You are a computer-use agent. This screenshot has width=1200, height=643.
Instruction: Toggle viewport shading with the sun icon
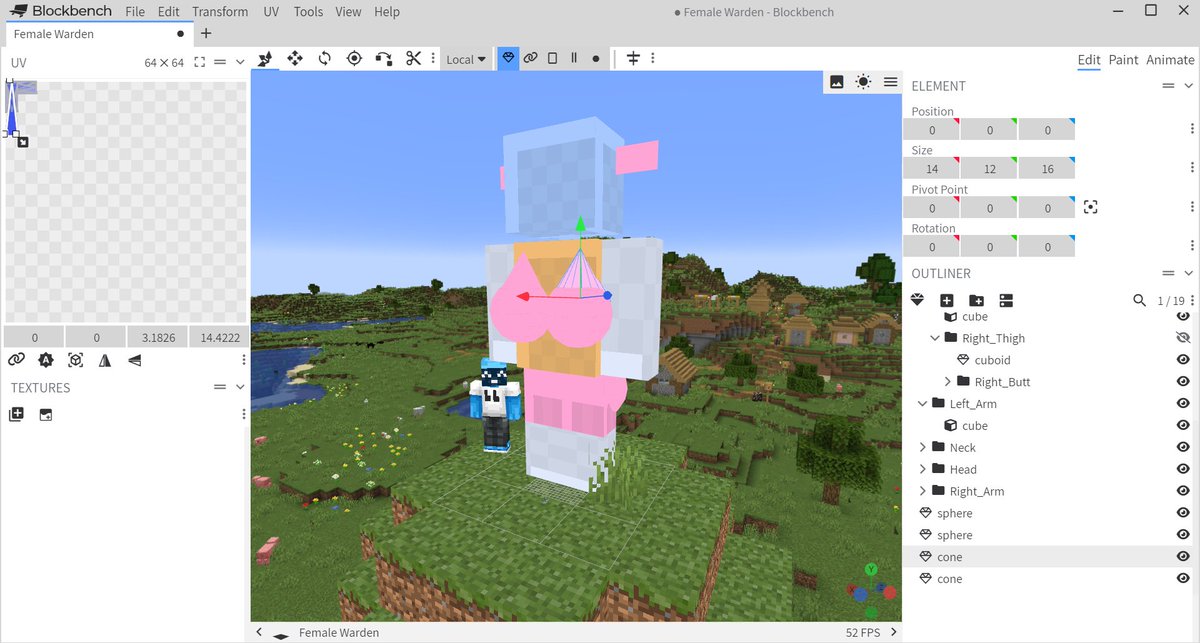coord(863,82)
